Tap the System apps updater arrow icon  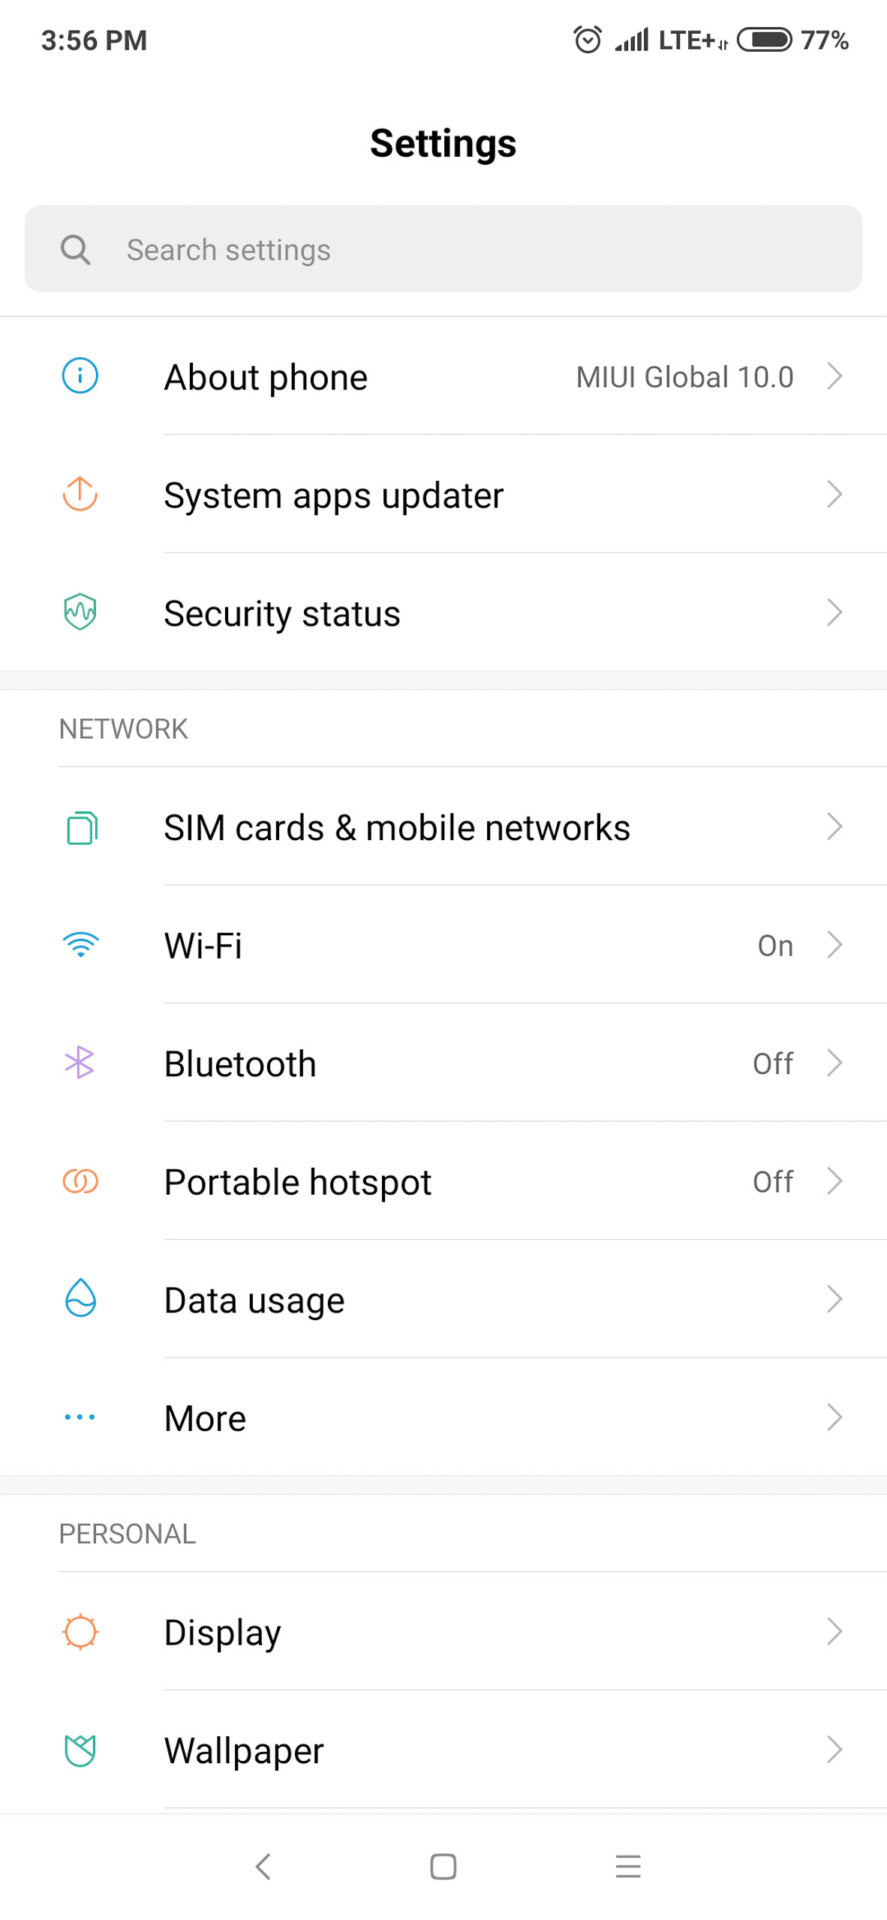pyautogui.click(x=80, y=494)
